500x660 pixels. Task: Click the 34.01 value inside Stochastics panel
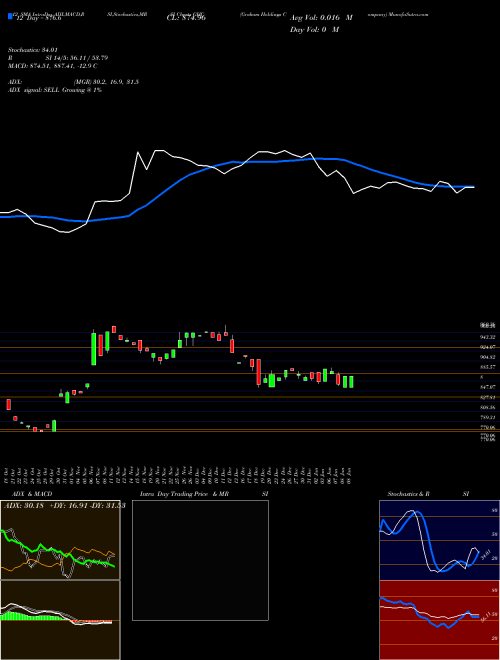tap(486, 555)
